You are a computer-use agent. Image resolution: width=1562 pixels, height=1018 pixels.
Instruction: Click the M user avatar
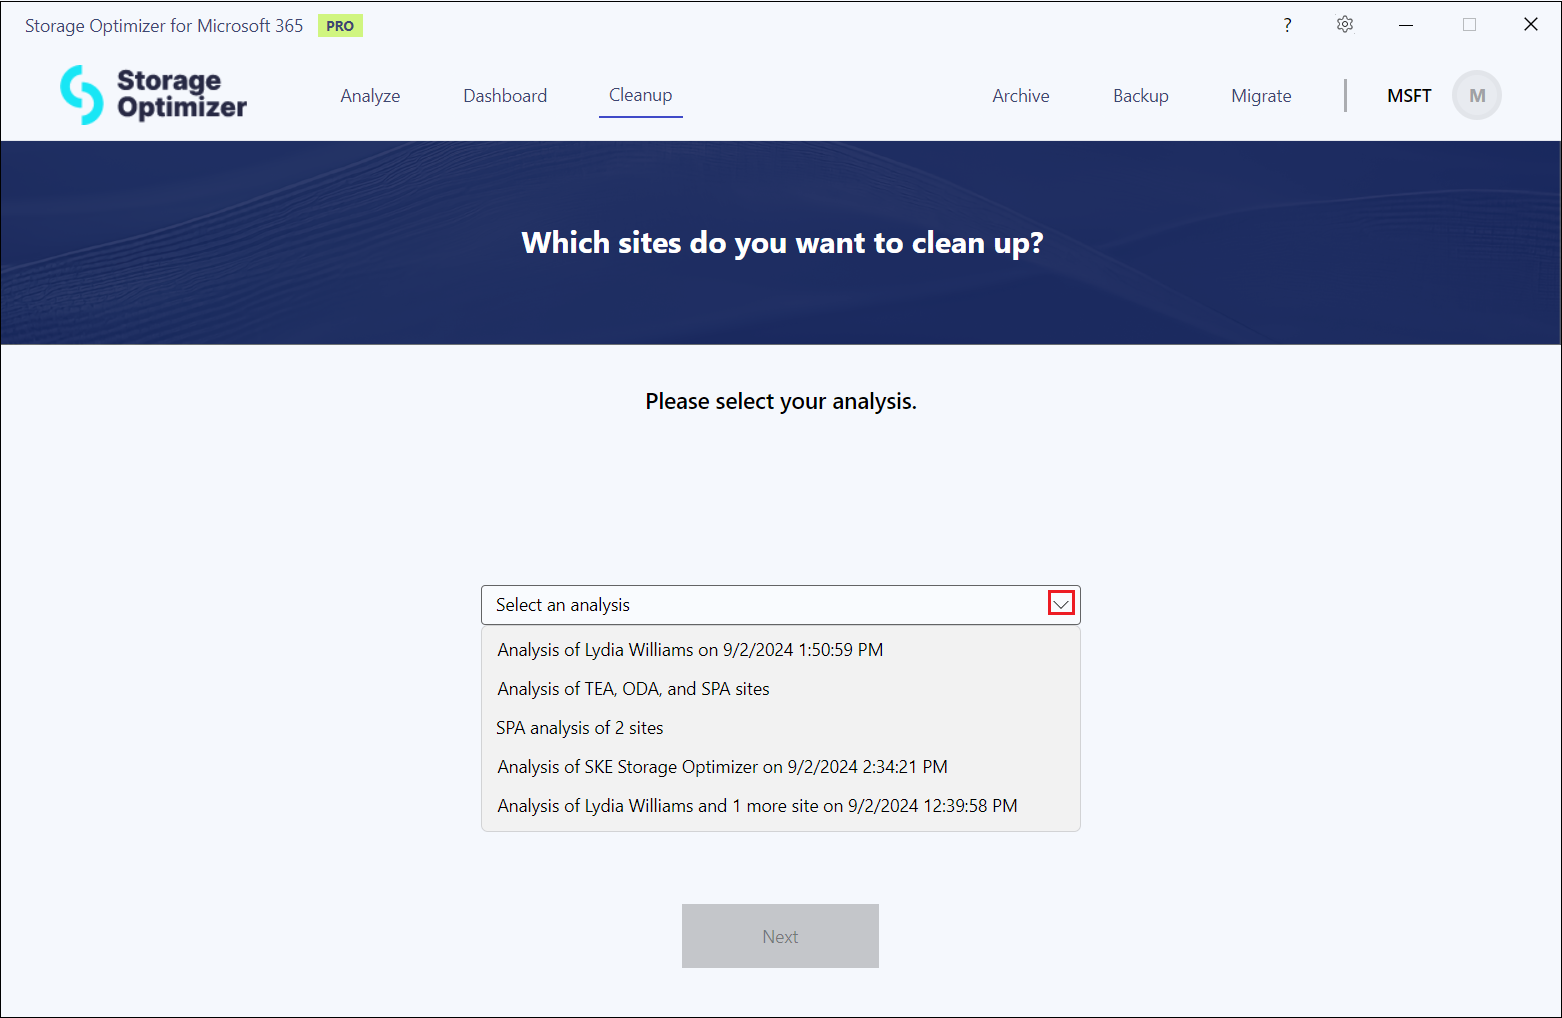1476,96
